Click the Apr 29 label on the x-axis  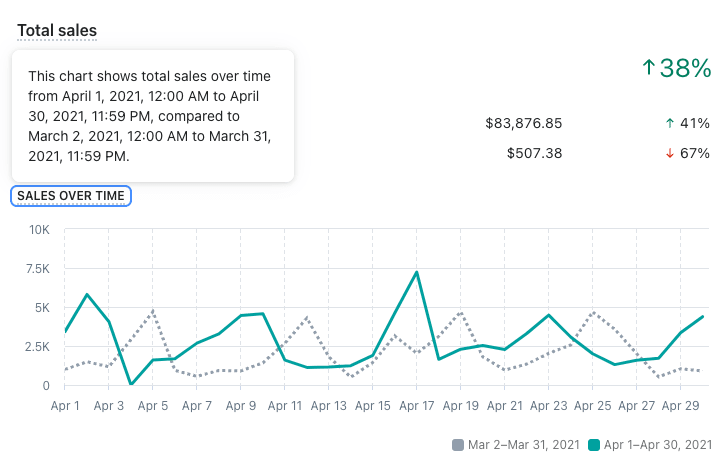pos(680,406)
